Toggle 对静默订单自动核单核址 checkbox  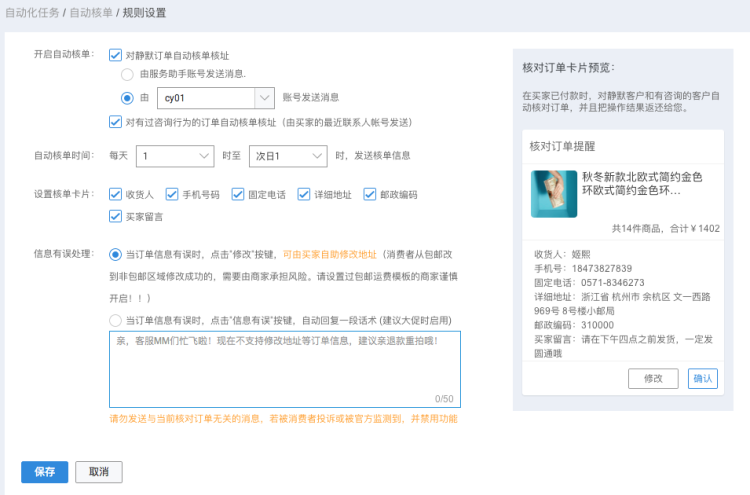click(116, 55)
